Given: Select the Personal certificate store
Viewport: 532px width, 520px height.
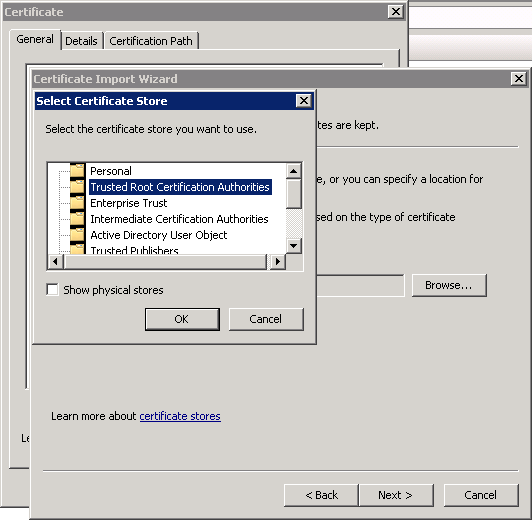Looking at the screenshot, I should (111, 171).
